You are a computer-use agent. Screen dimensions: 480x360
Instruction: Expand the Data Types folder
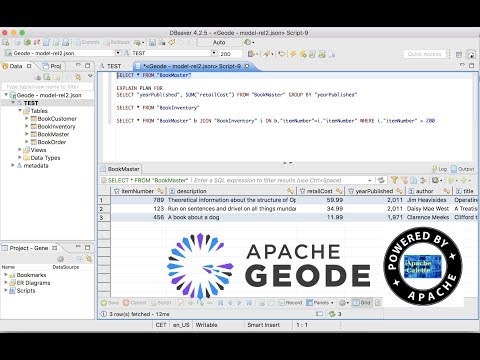click(20, 158)
